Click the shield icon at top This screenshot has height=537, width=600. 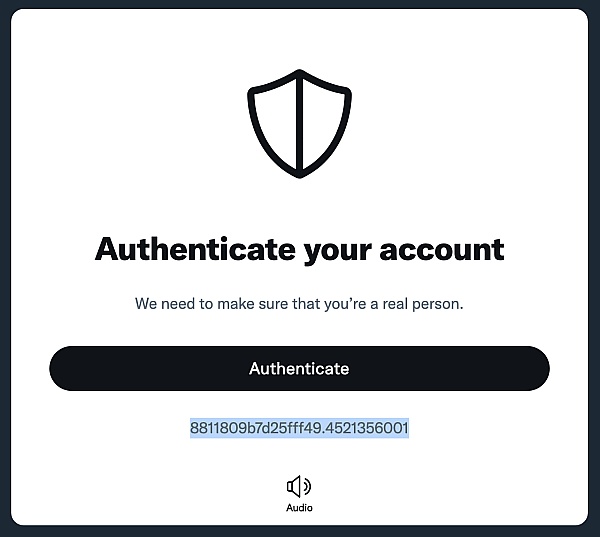300,124
